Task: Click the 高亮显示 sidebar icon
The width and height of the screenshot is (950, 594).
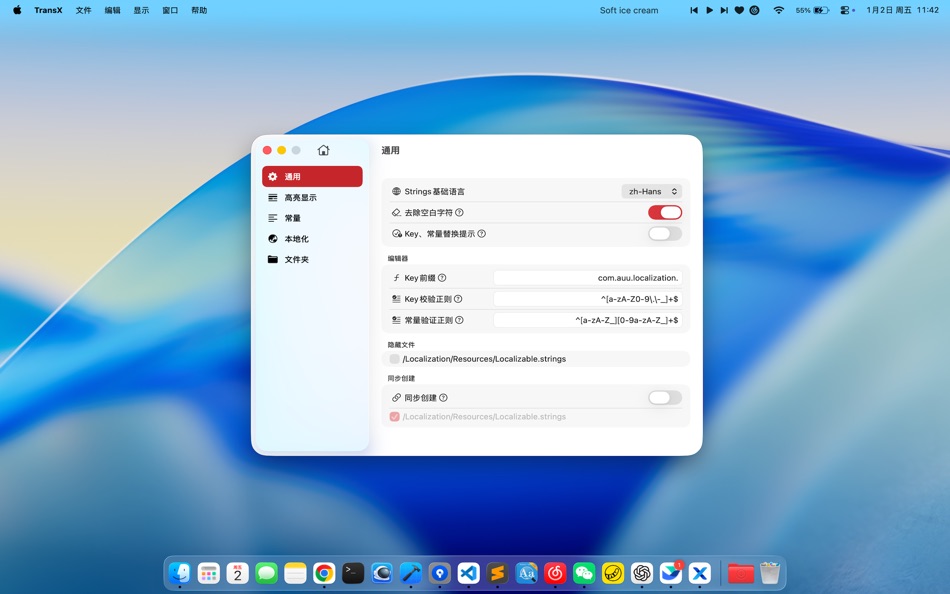Action: 271,197
